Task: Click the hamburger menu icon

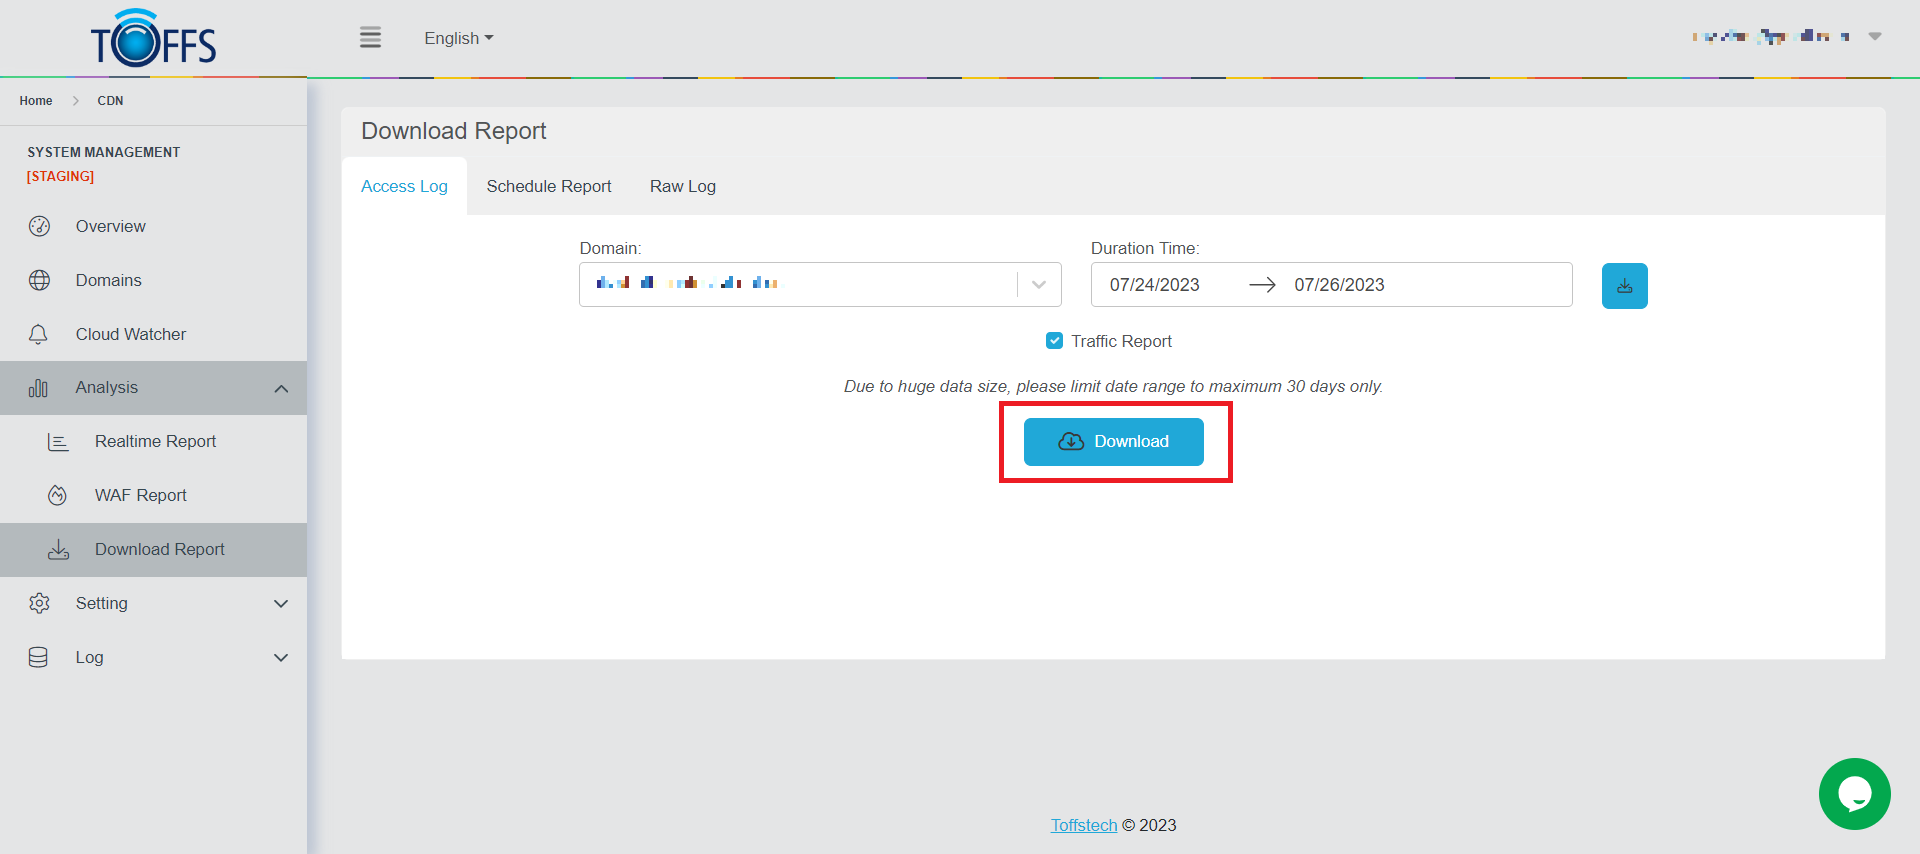Action: click(x=370, y=38)
